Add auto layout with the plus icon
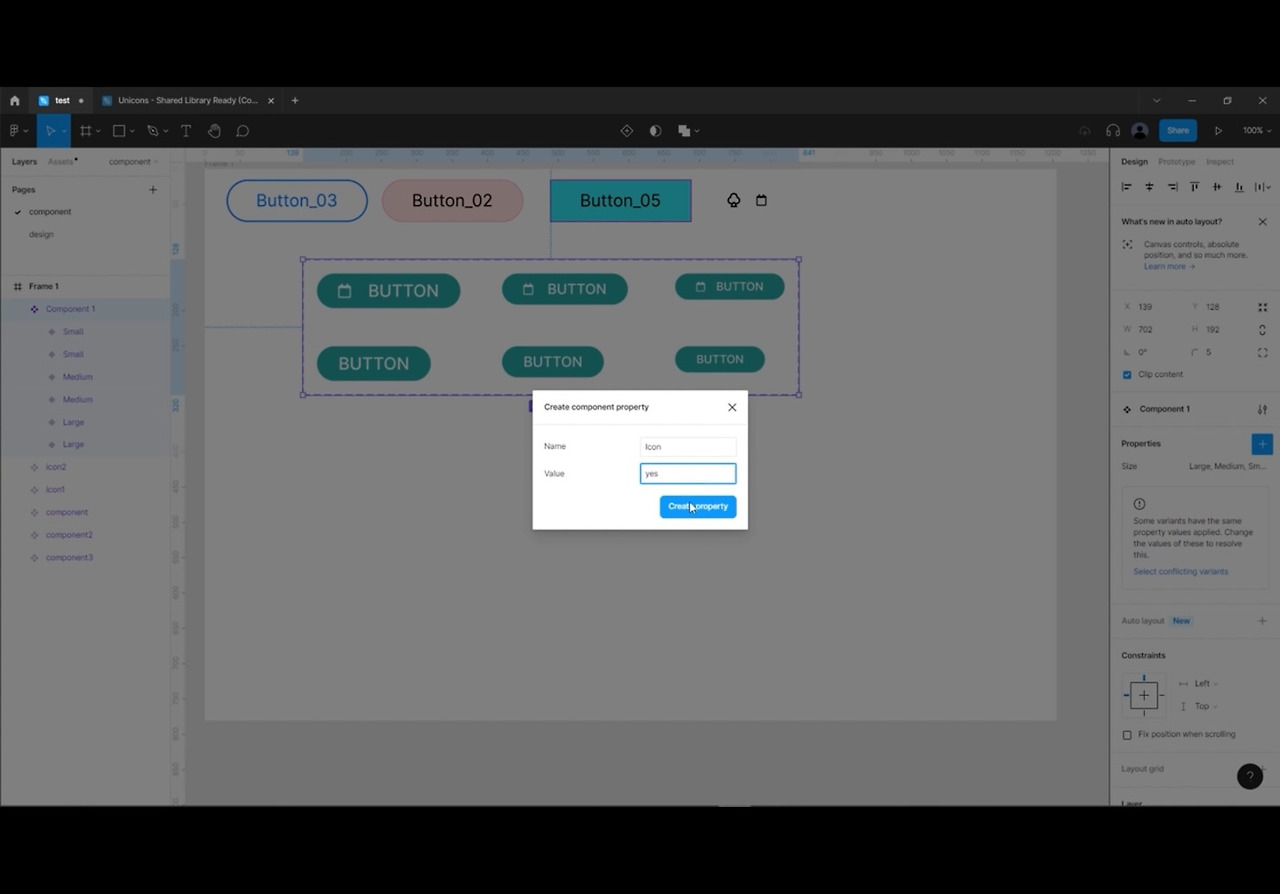1280x894 pixels. point(1262,621)
